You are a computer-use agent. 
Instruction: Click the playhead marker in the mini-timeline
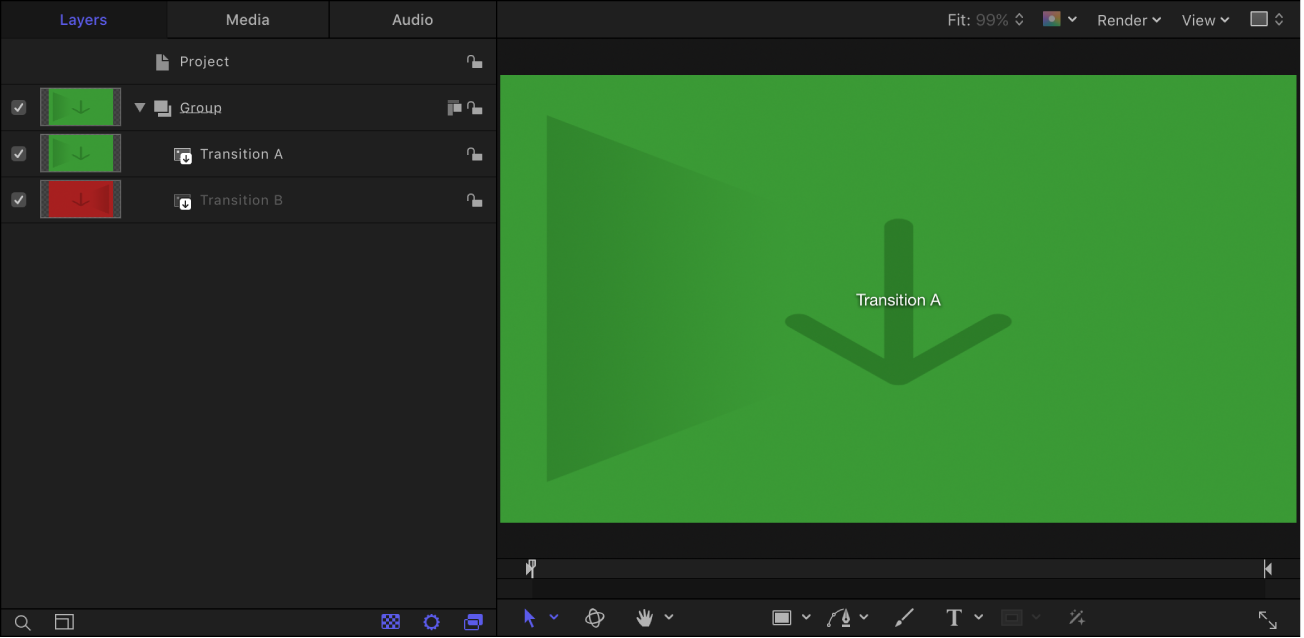click(529, 567)
